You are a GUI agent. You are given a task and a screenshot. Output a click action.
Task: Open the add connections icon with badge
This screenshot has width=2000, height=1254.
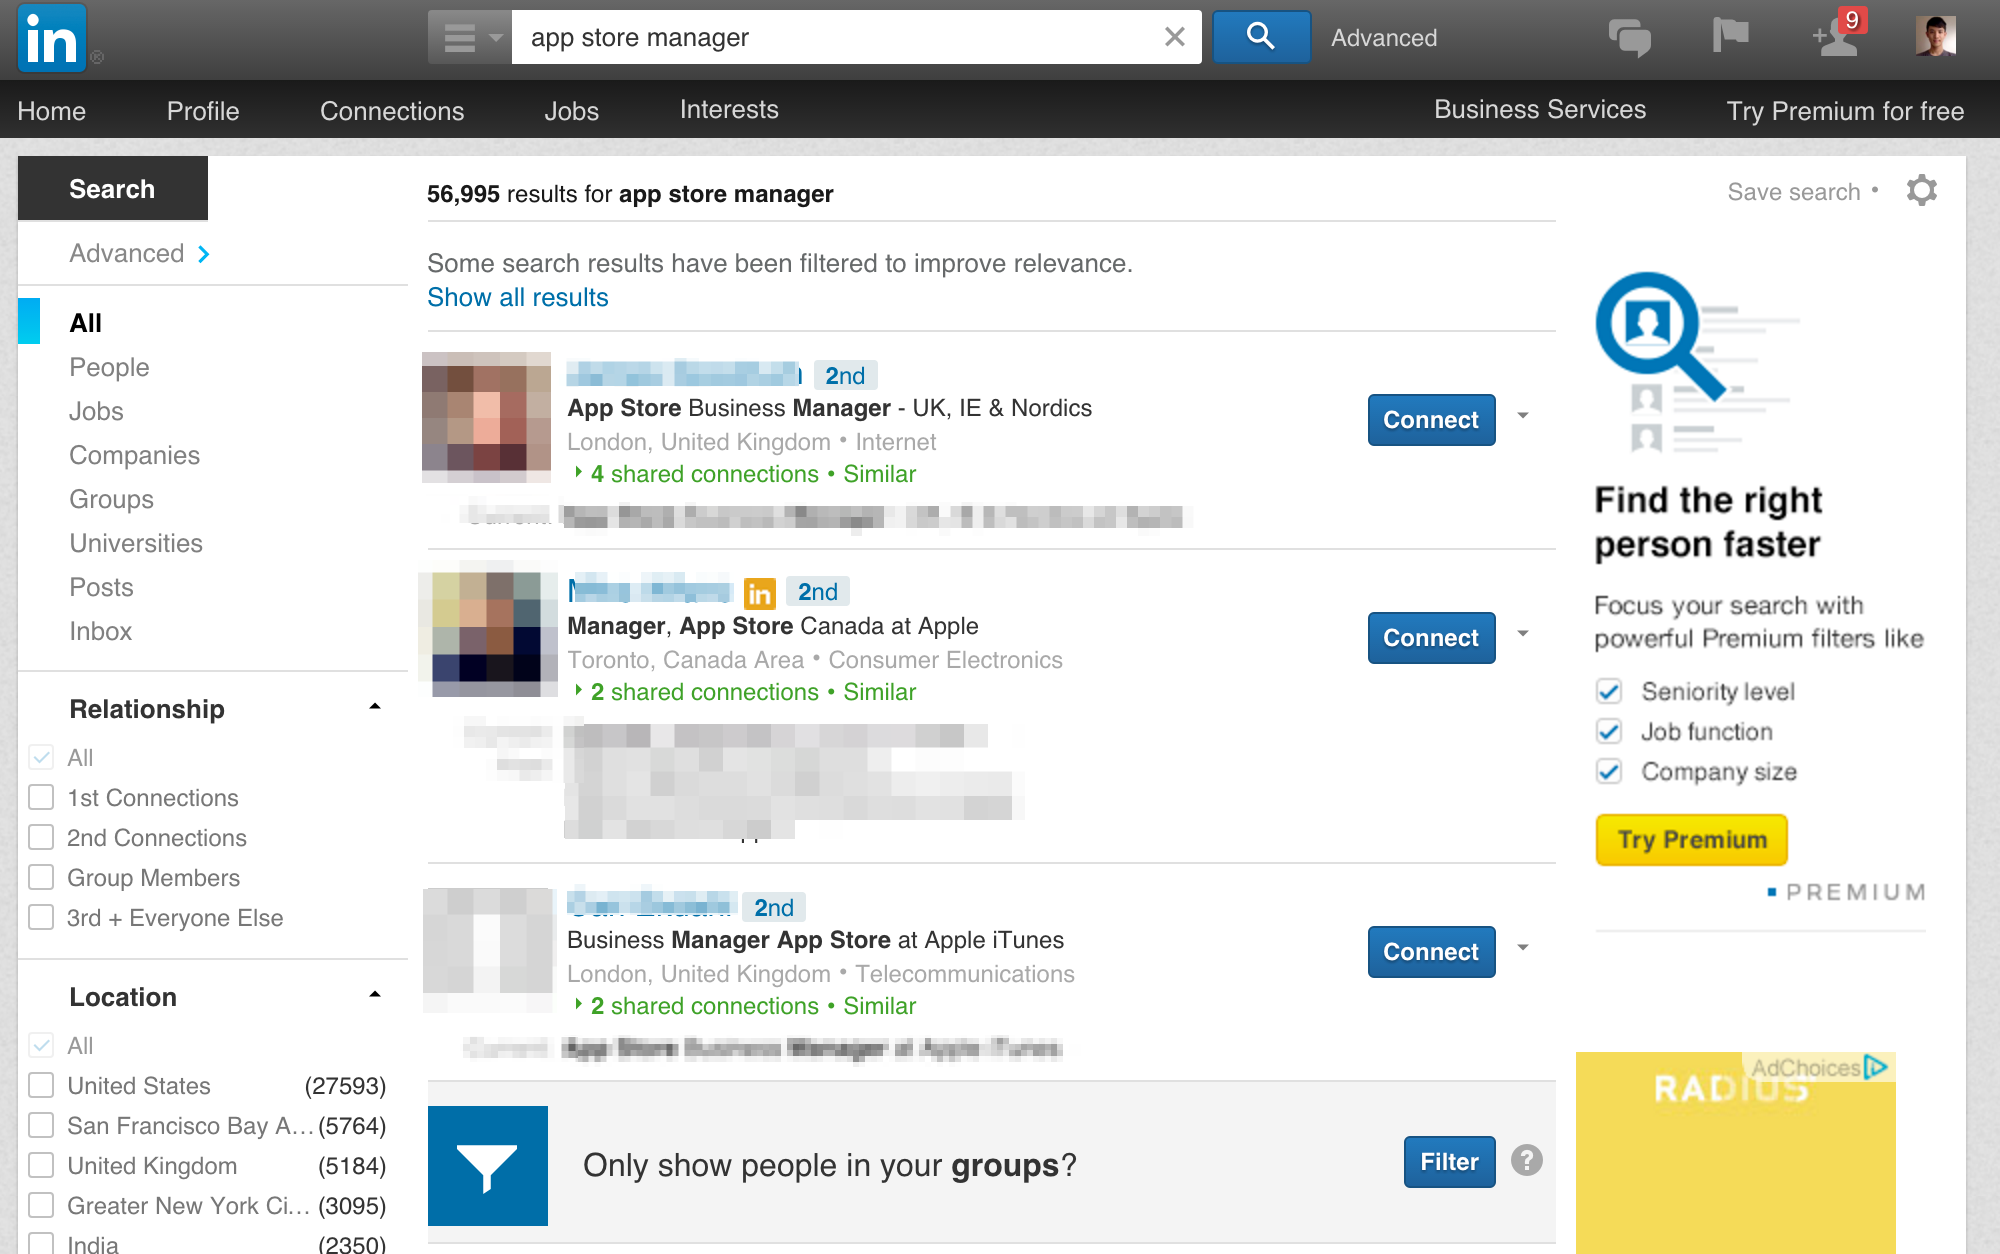point(1838,34)
